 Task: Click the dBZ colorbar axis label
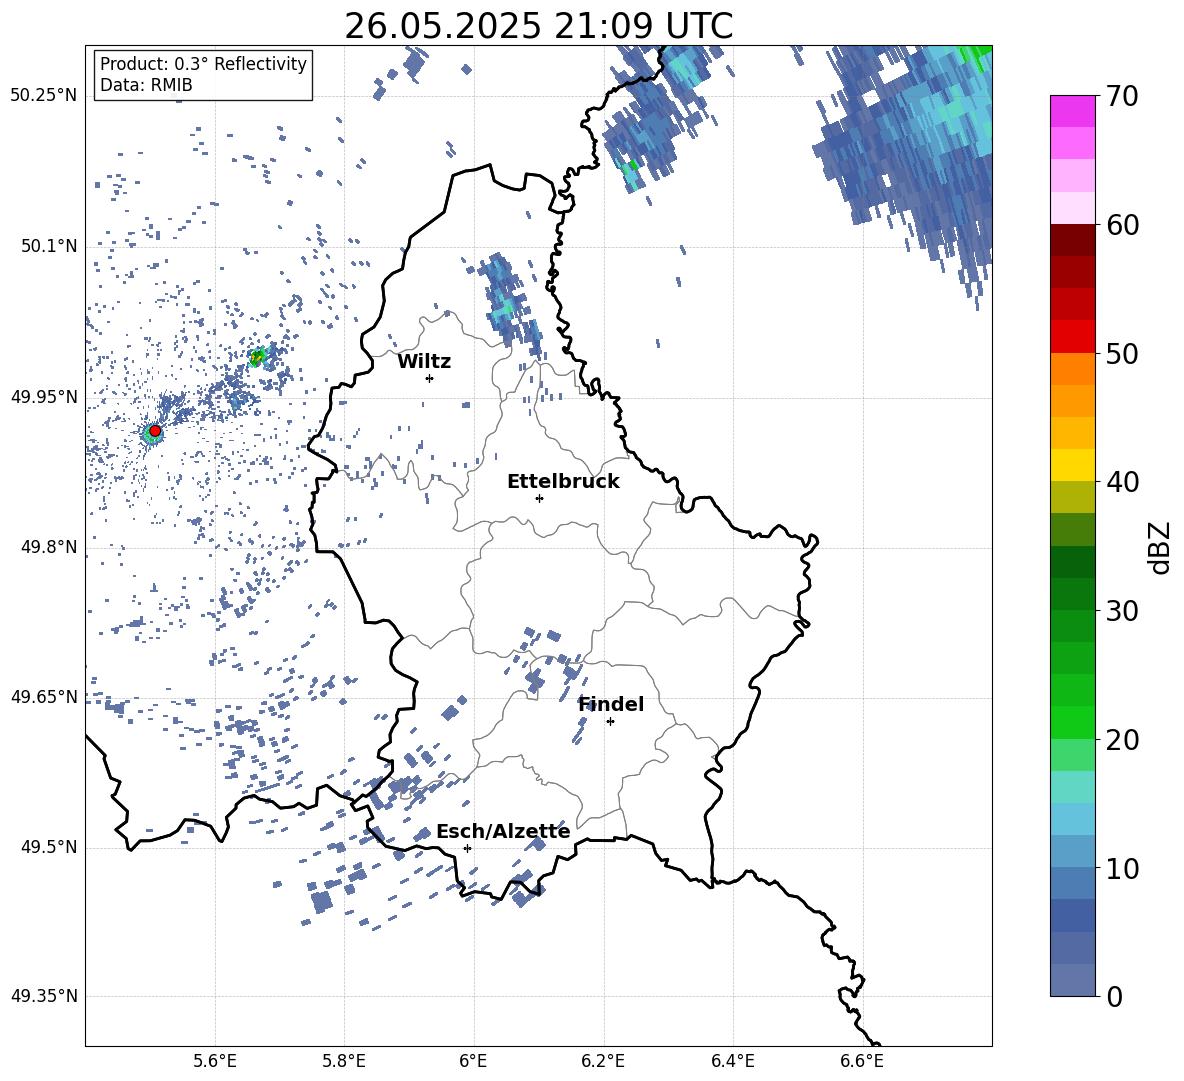point(1158,547)
